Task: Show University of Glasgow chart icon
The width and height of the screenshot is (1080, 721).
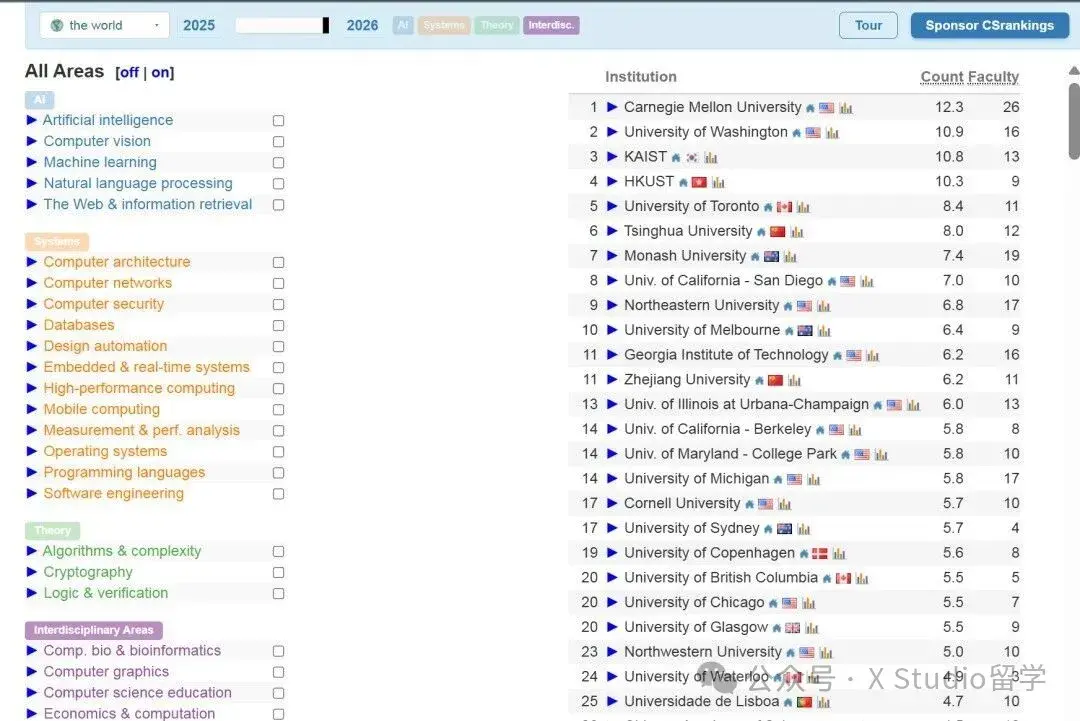Action: [x=812, y=628]
